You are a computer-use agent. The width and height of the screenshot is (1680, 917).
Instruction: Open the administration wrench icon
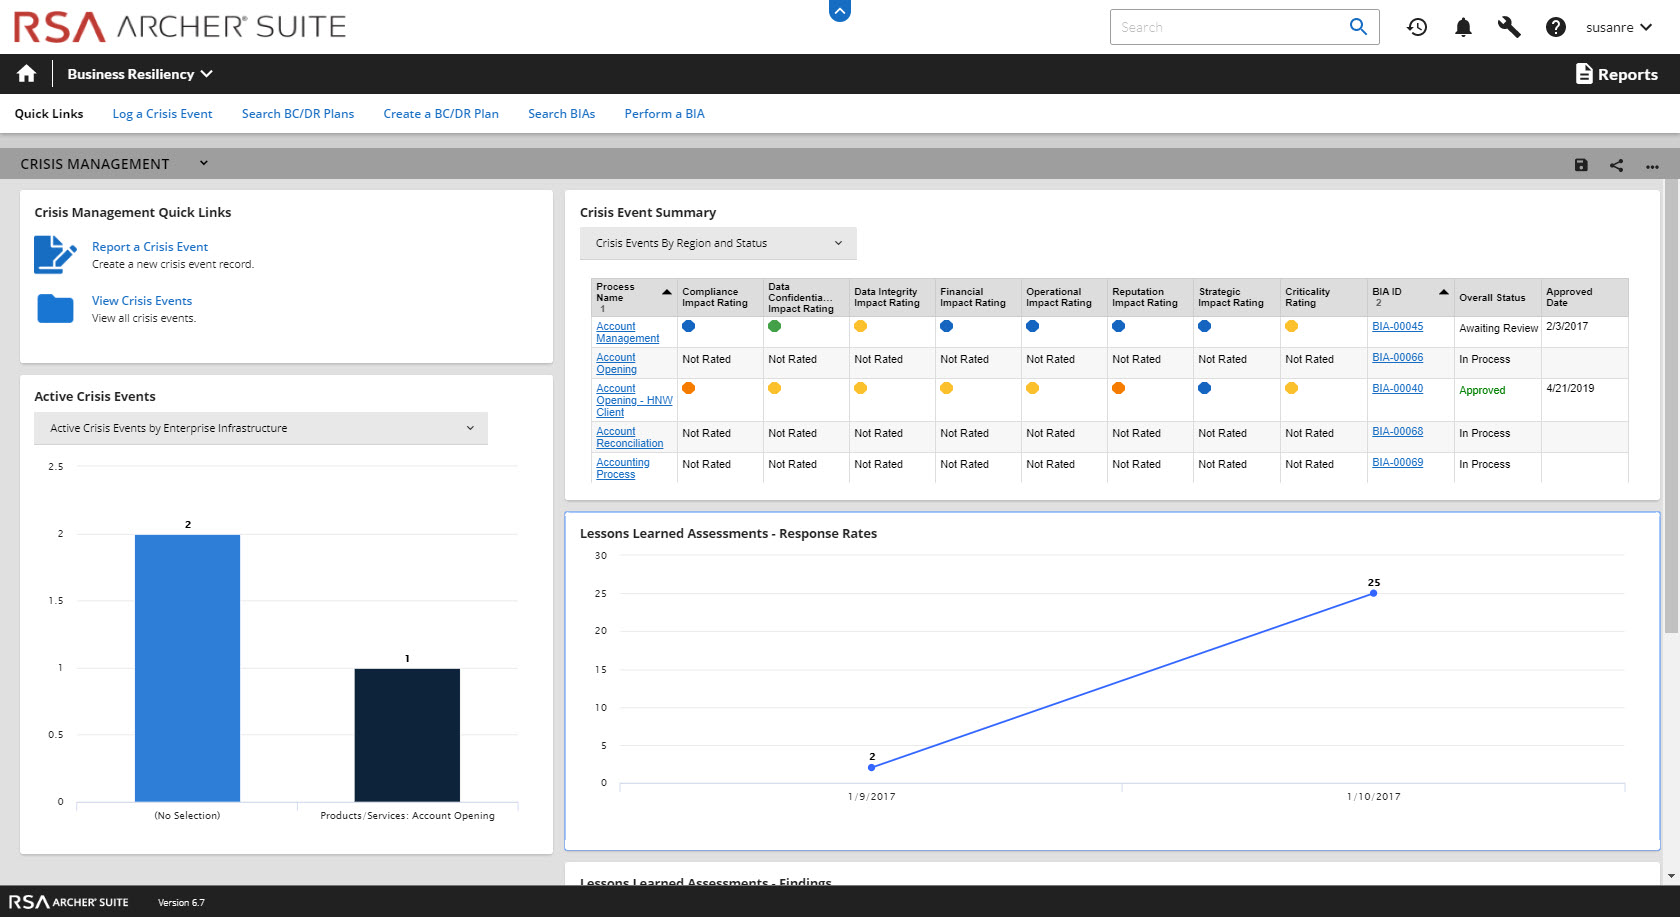1509,27
